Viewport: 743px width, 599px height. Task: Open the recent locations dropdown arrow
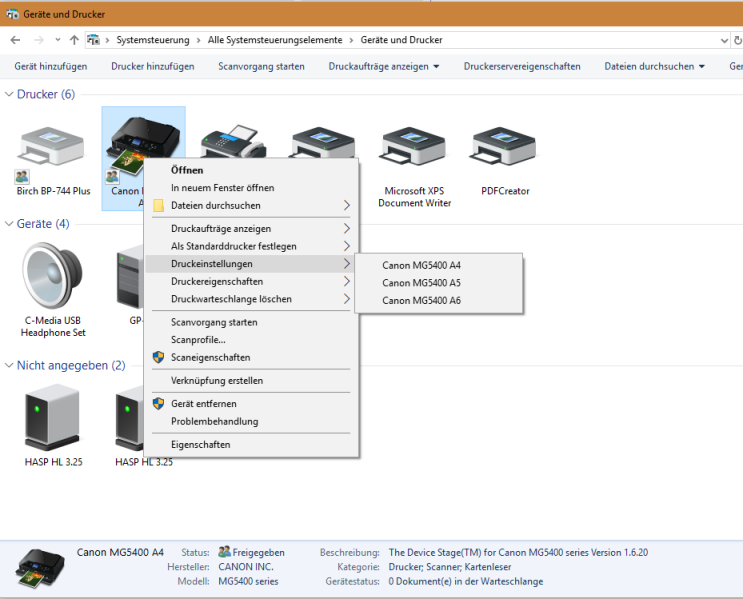click(x=58, y=40)
